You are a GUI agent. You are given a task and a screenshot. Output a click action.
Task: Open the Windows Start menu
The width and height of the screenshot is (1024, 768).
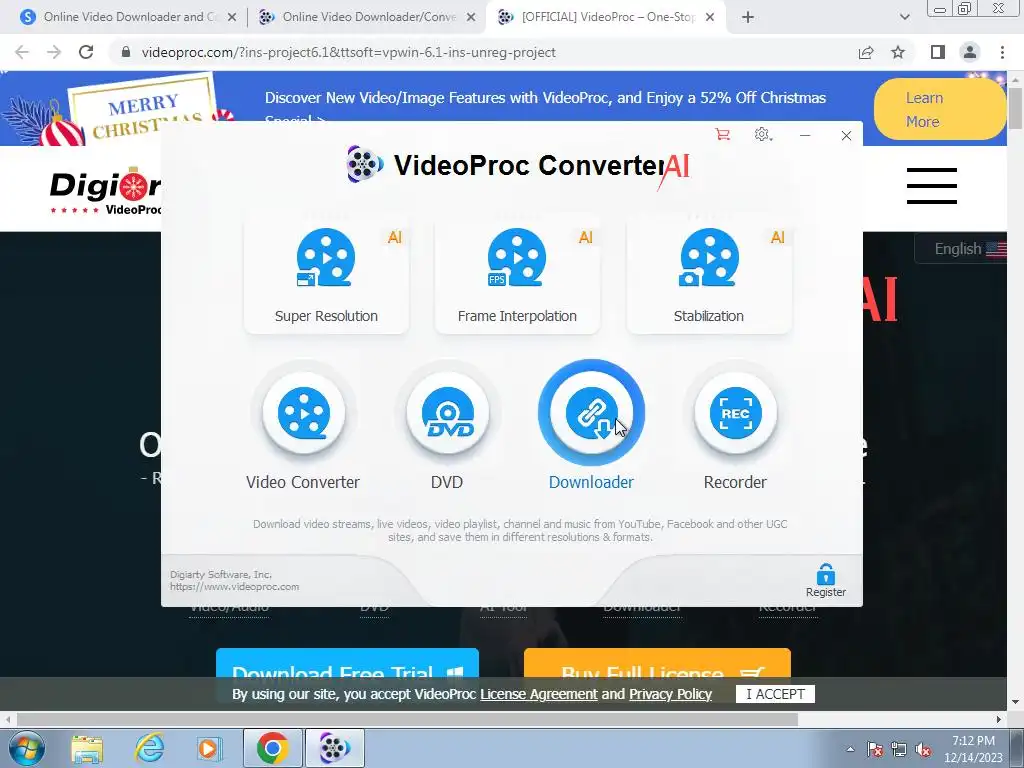26,748
